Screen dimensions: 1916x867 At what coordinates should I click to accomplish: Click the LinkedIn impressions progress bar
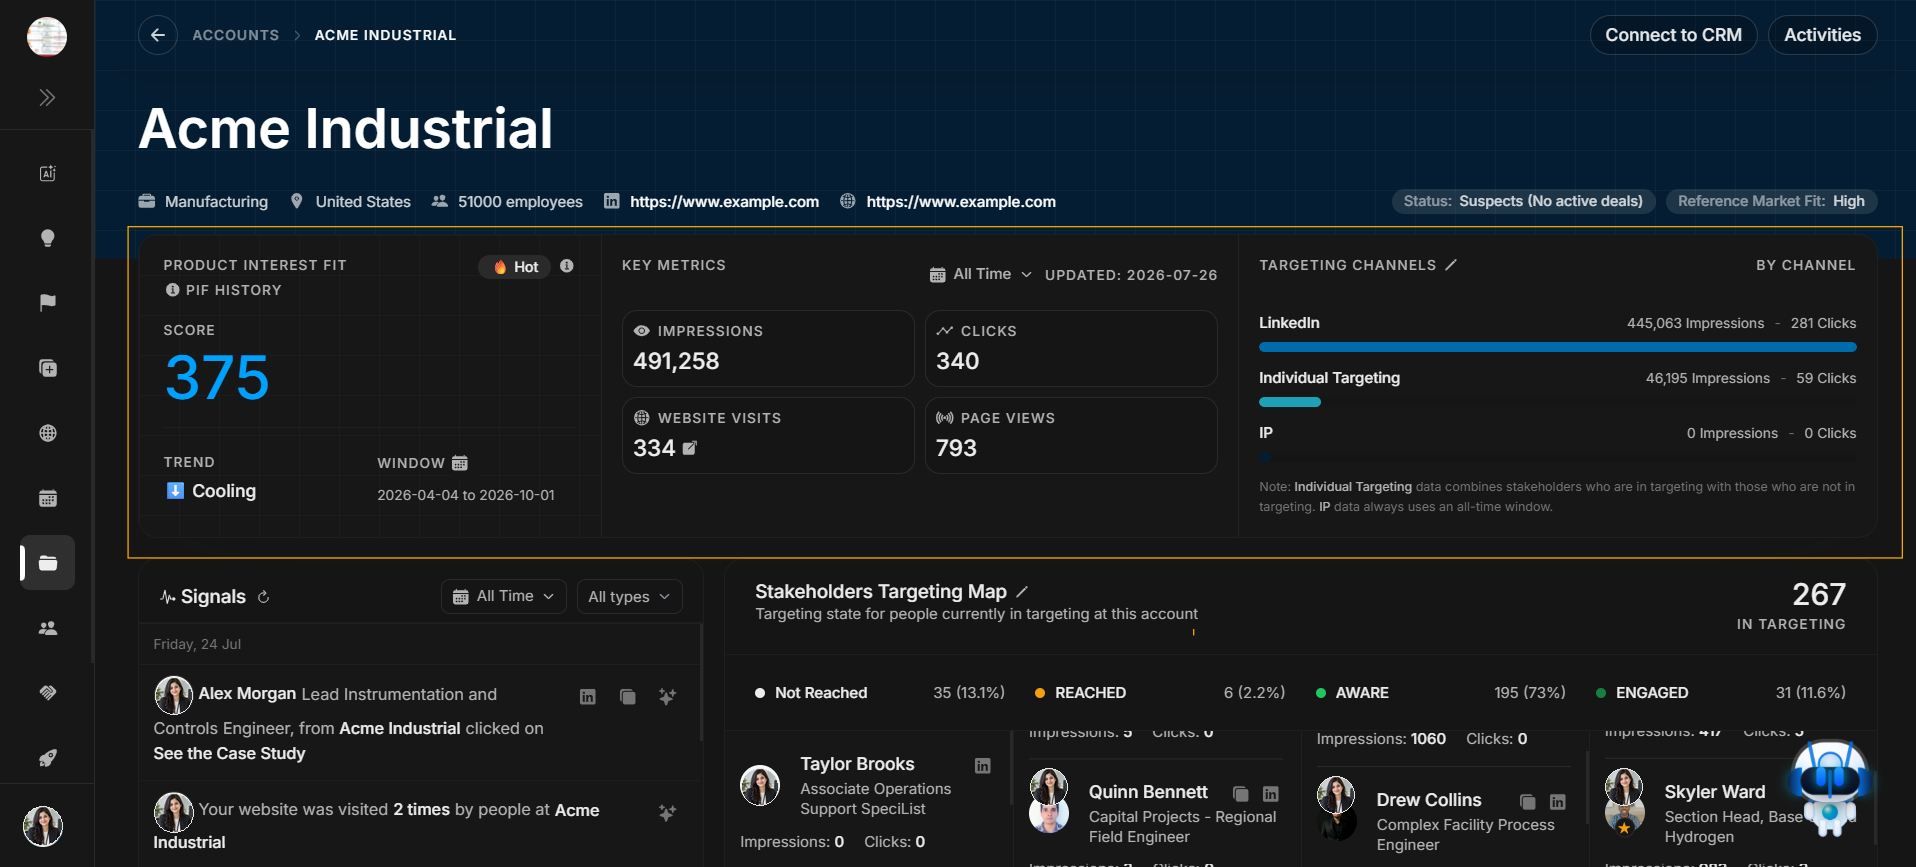click(1557, 347)
